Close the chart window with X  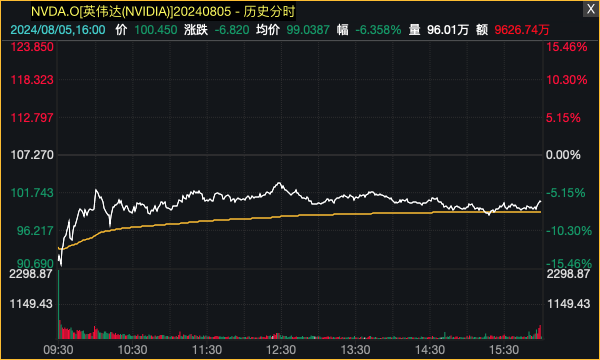tap(591, 9)
